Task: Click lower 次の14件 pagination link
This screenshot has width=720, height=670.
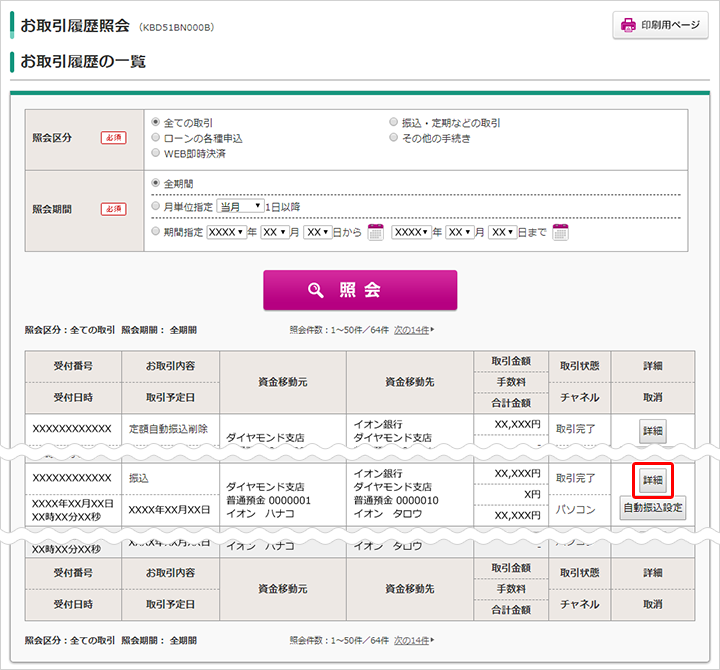Action: click(x=413, y=641)
